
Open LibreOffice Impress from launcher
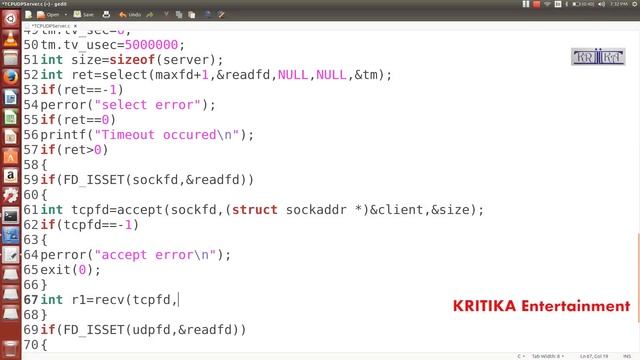[11, 137]
